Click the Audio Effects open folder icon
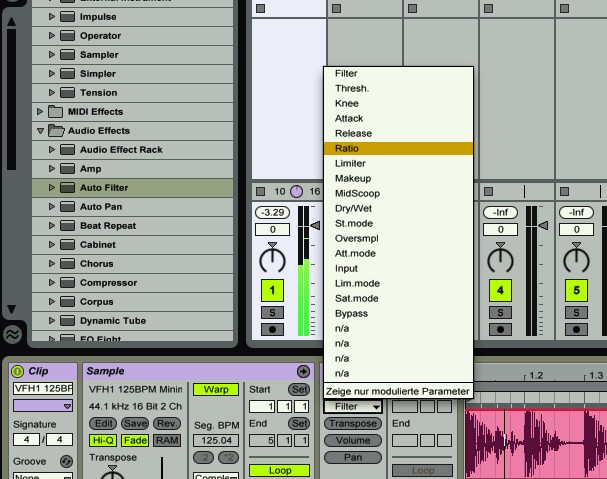Viewport: 607px width, 479px height. pyautogui.click(x=56, y=130)
